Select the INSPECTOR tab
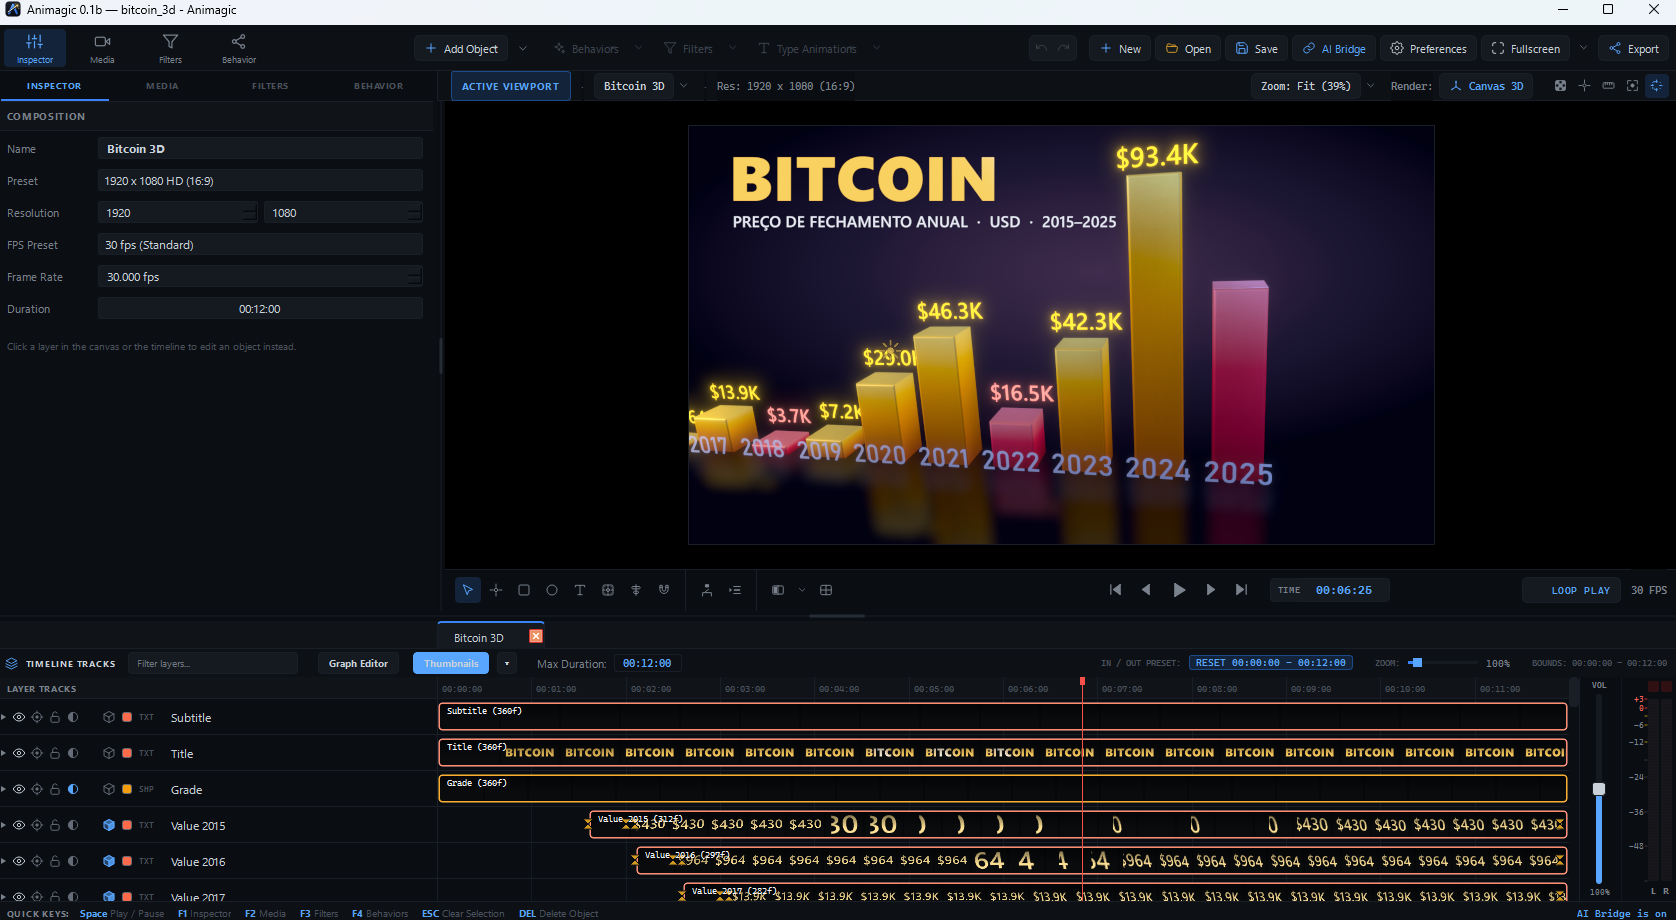1676x920 pixels. 54,86
